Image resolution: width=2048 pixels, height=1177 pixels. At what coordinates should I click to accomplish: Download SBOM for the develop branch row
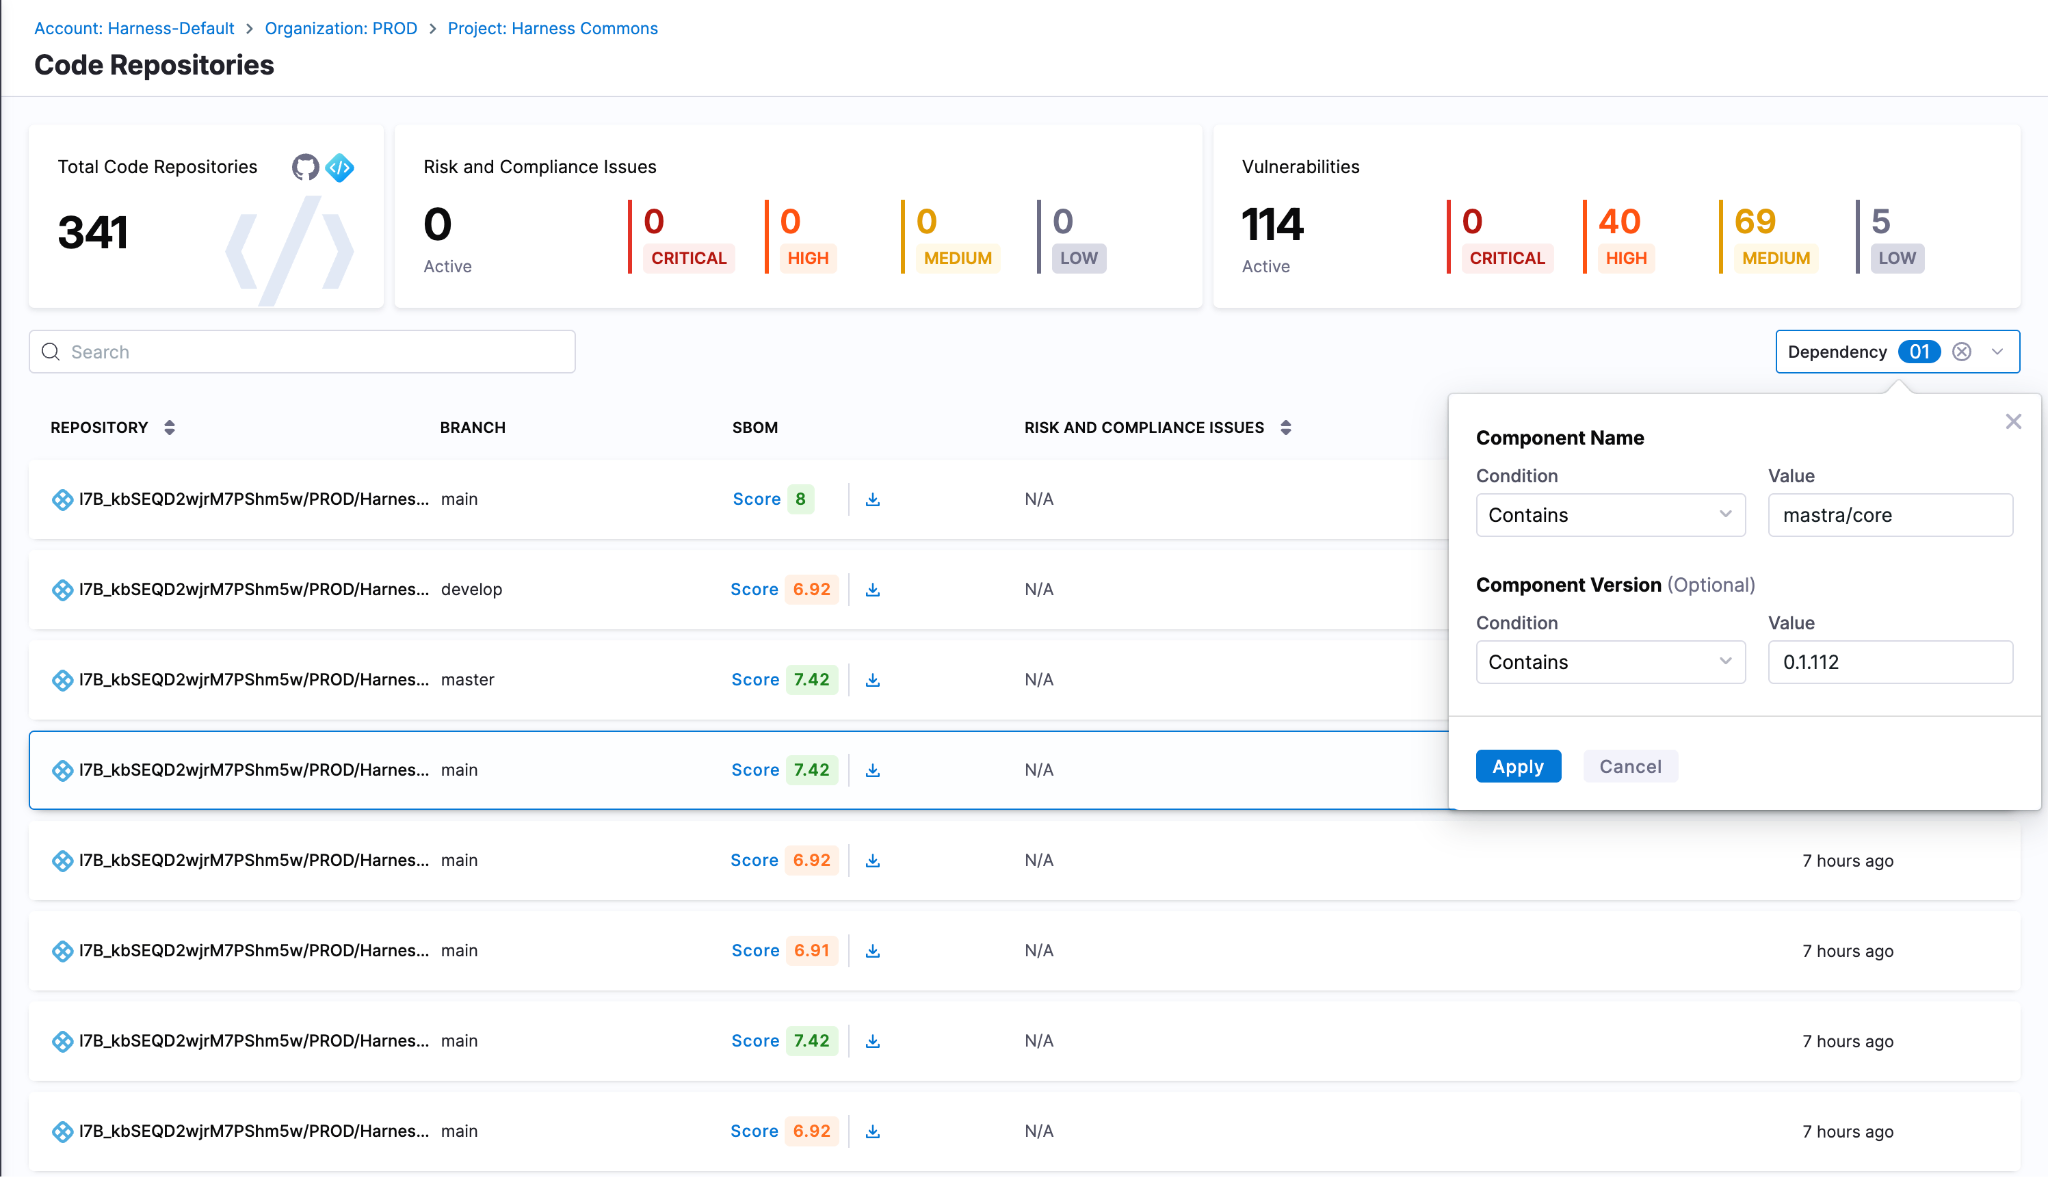click(873, 589)
